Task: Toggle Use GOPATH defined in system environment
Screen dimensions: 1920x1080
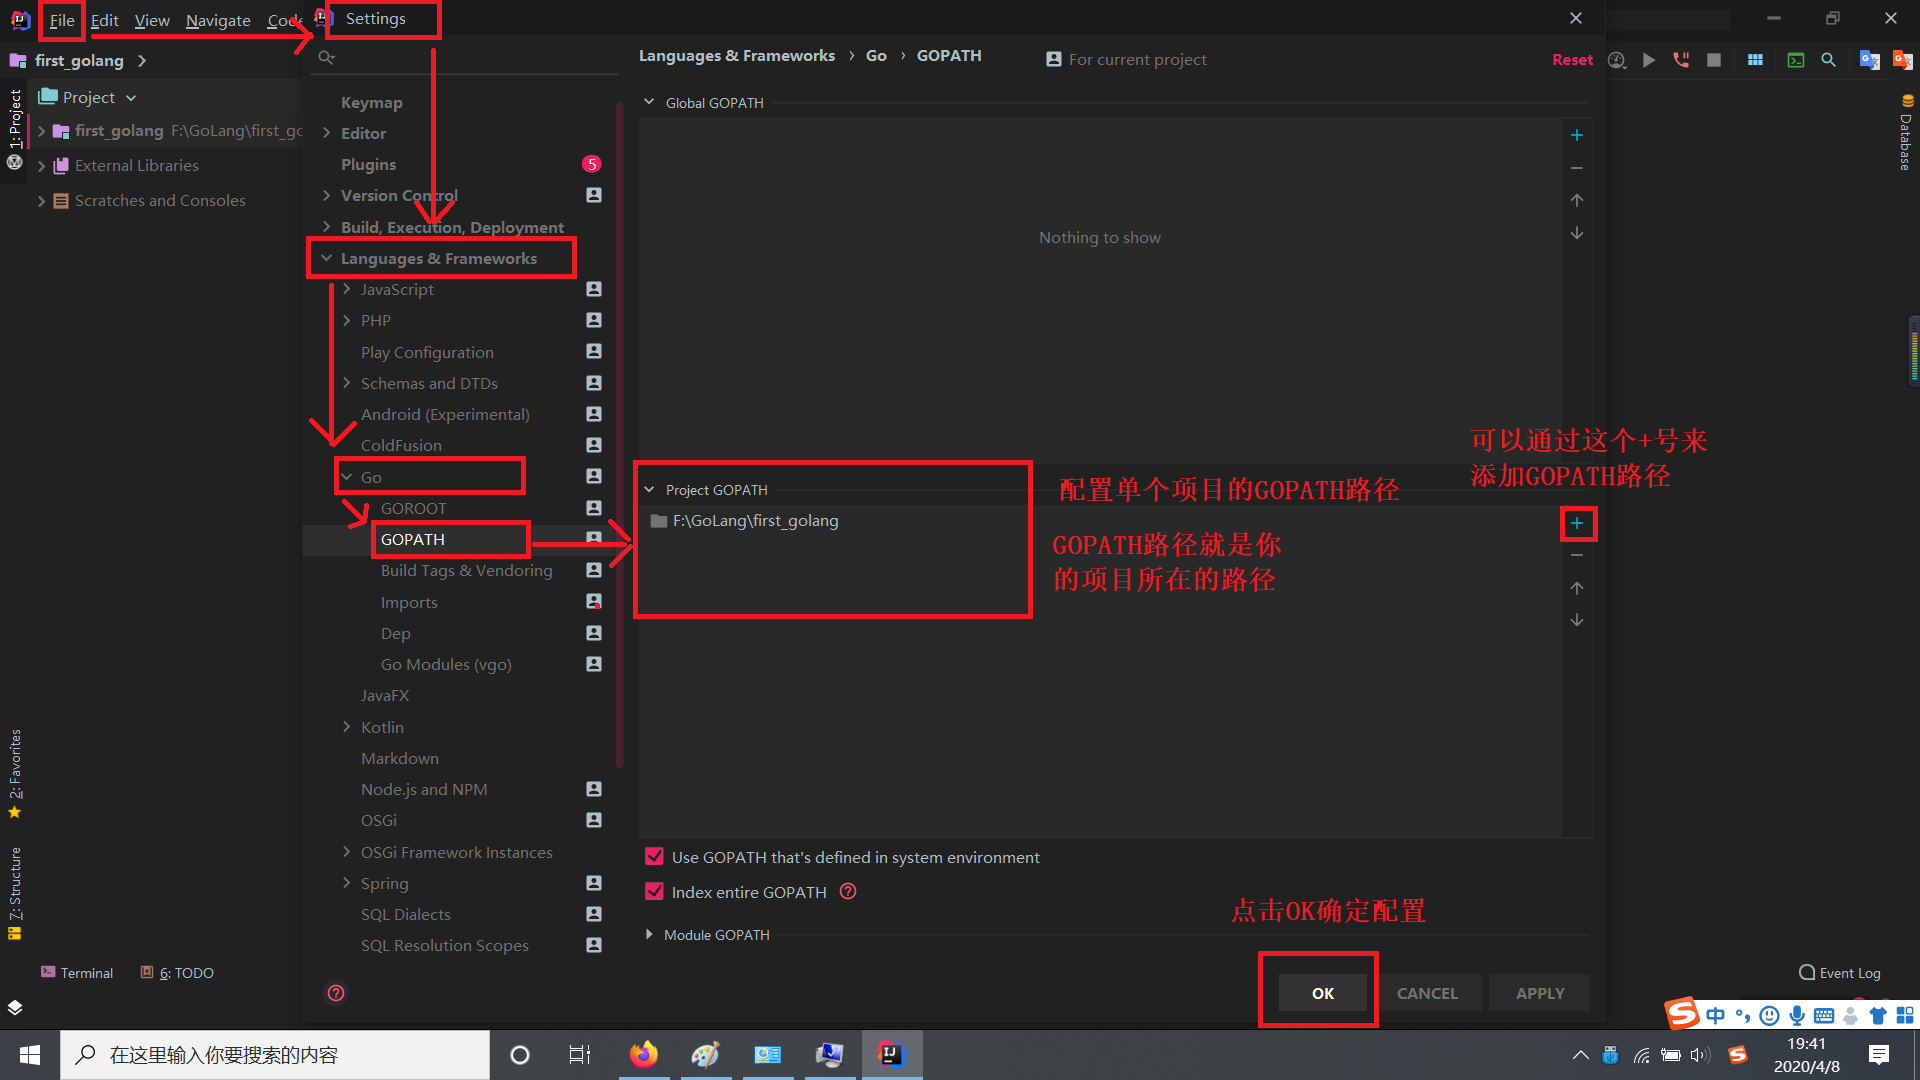Action: (655, 857)
